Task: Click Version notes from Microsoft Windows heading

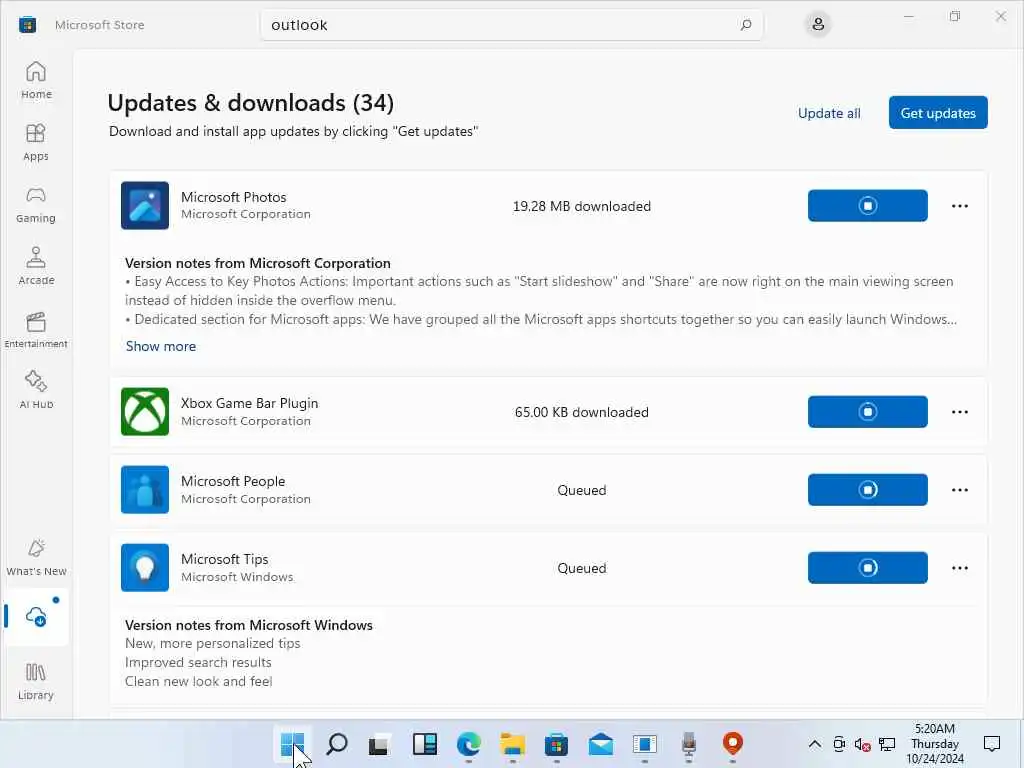Action: tap(249, 625)
